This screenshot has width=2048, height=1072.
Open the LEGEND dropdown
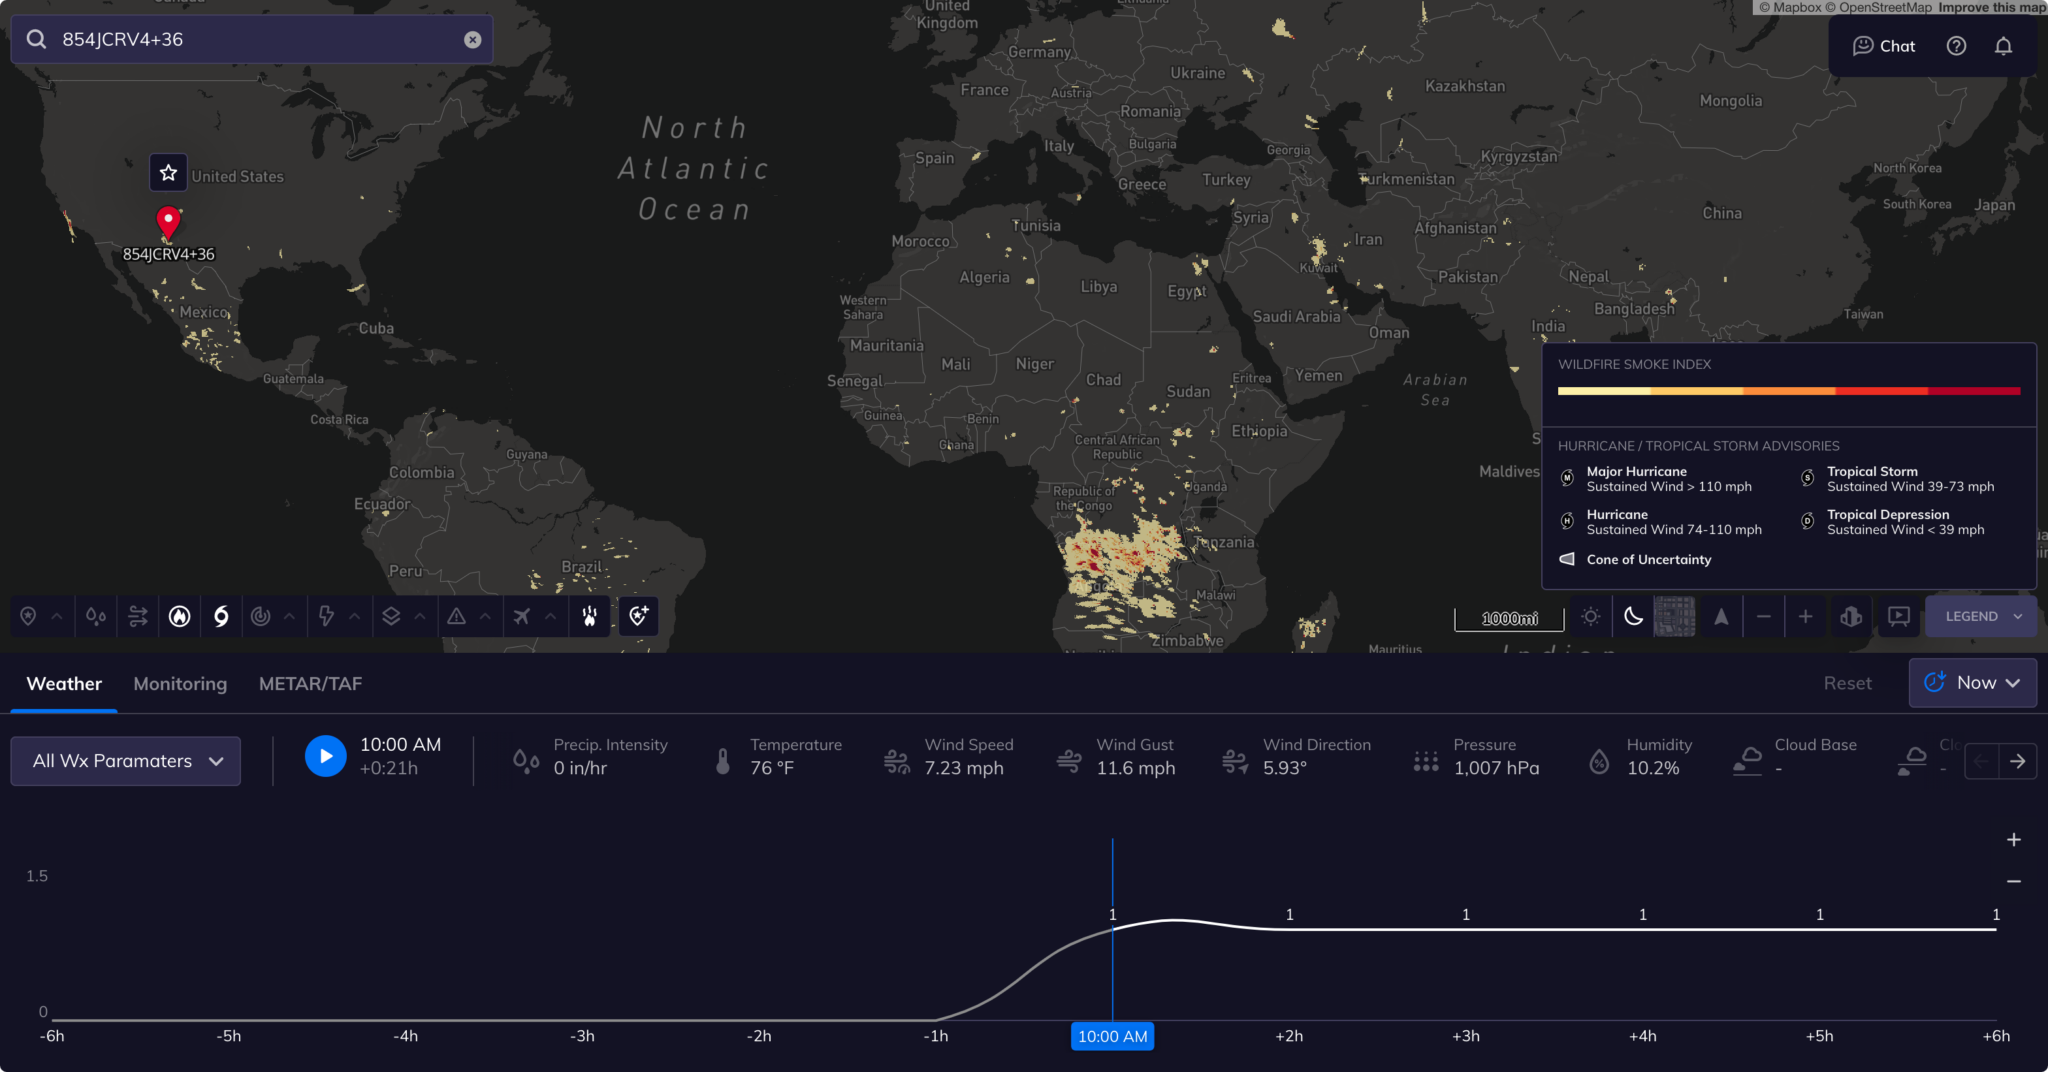pyautogui.click(x=1979, y=616)
